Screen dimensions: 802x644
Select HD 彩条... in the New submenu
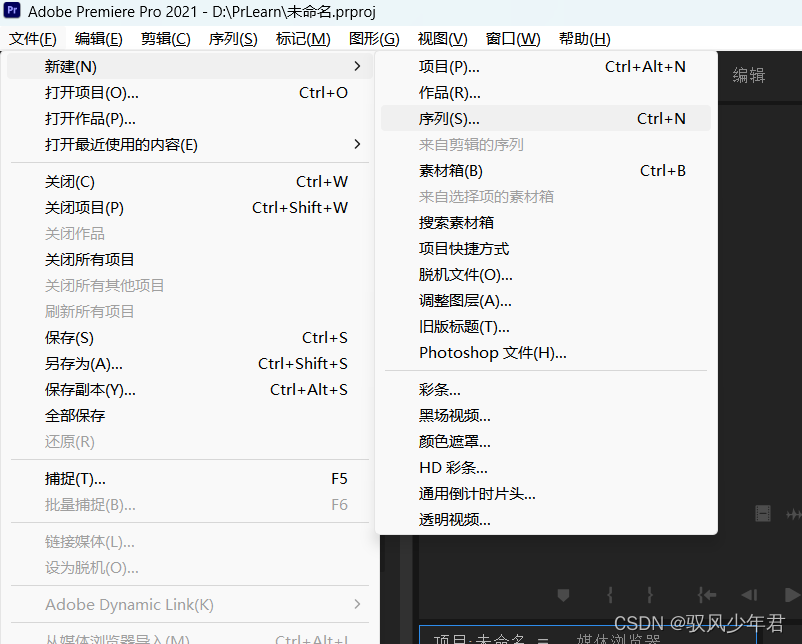pos(546,468)
